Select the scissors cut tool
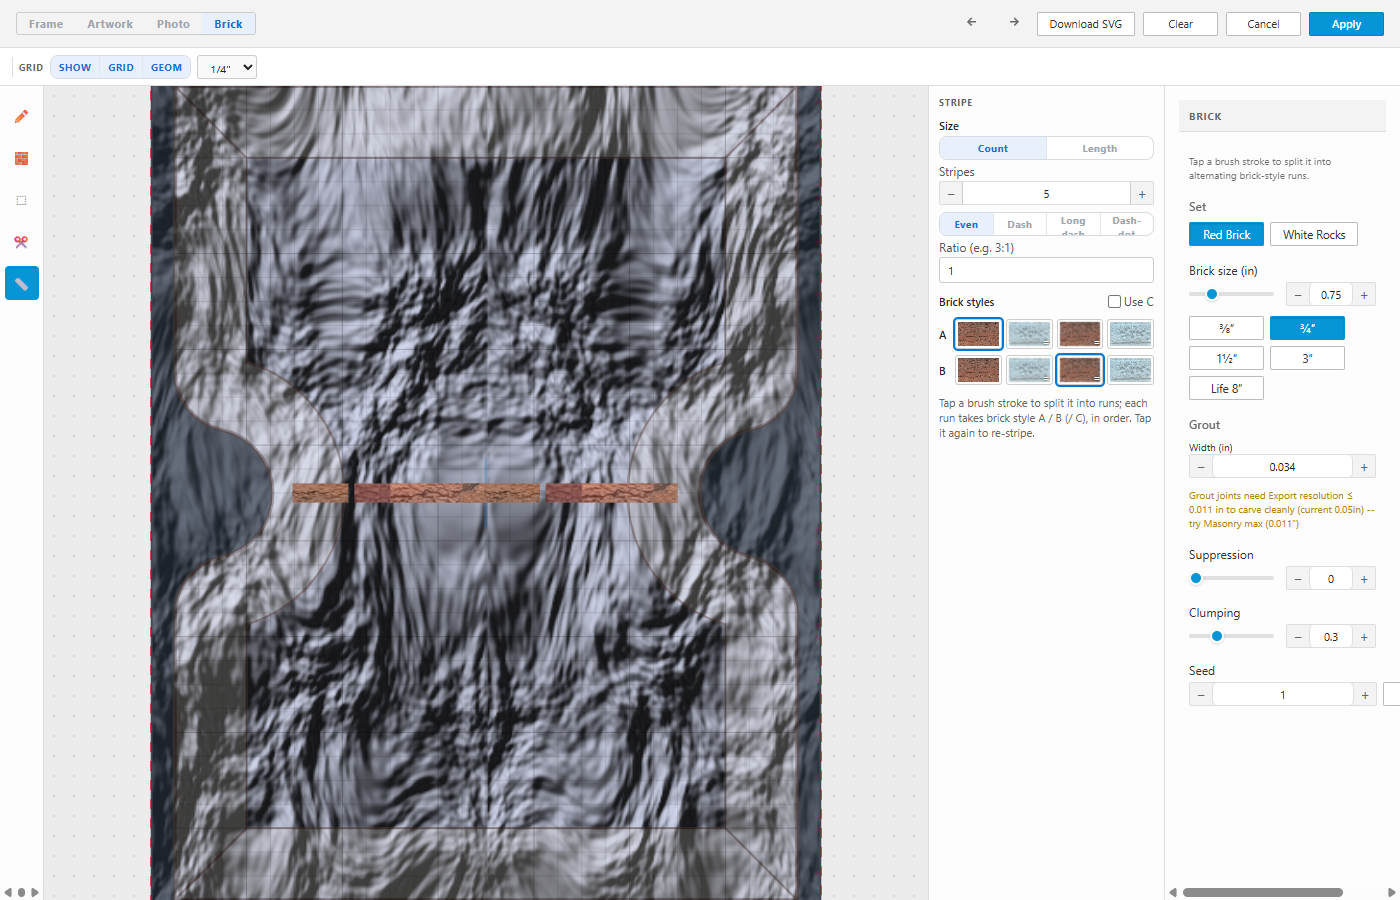The image size is (1400, 900). [21, 242]
